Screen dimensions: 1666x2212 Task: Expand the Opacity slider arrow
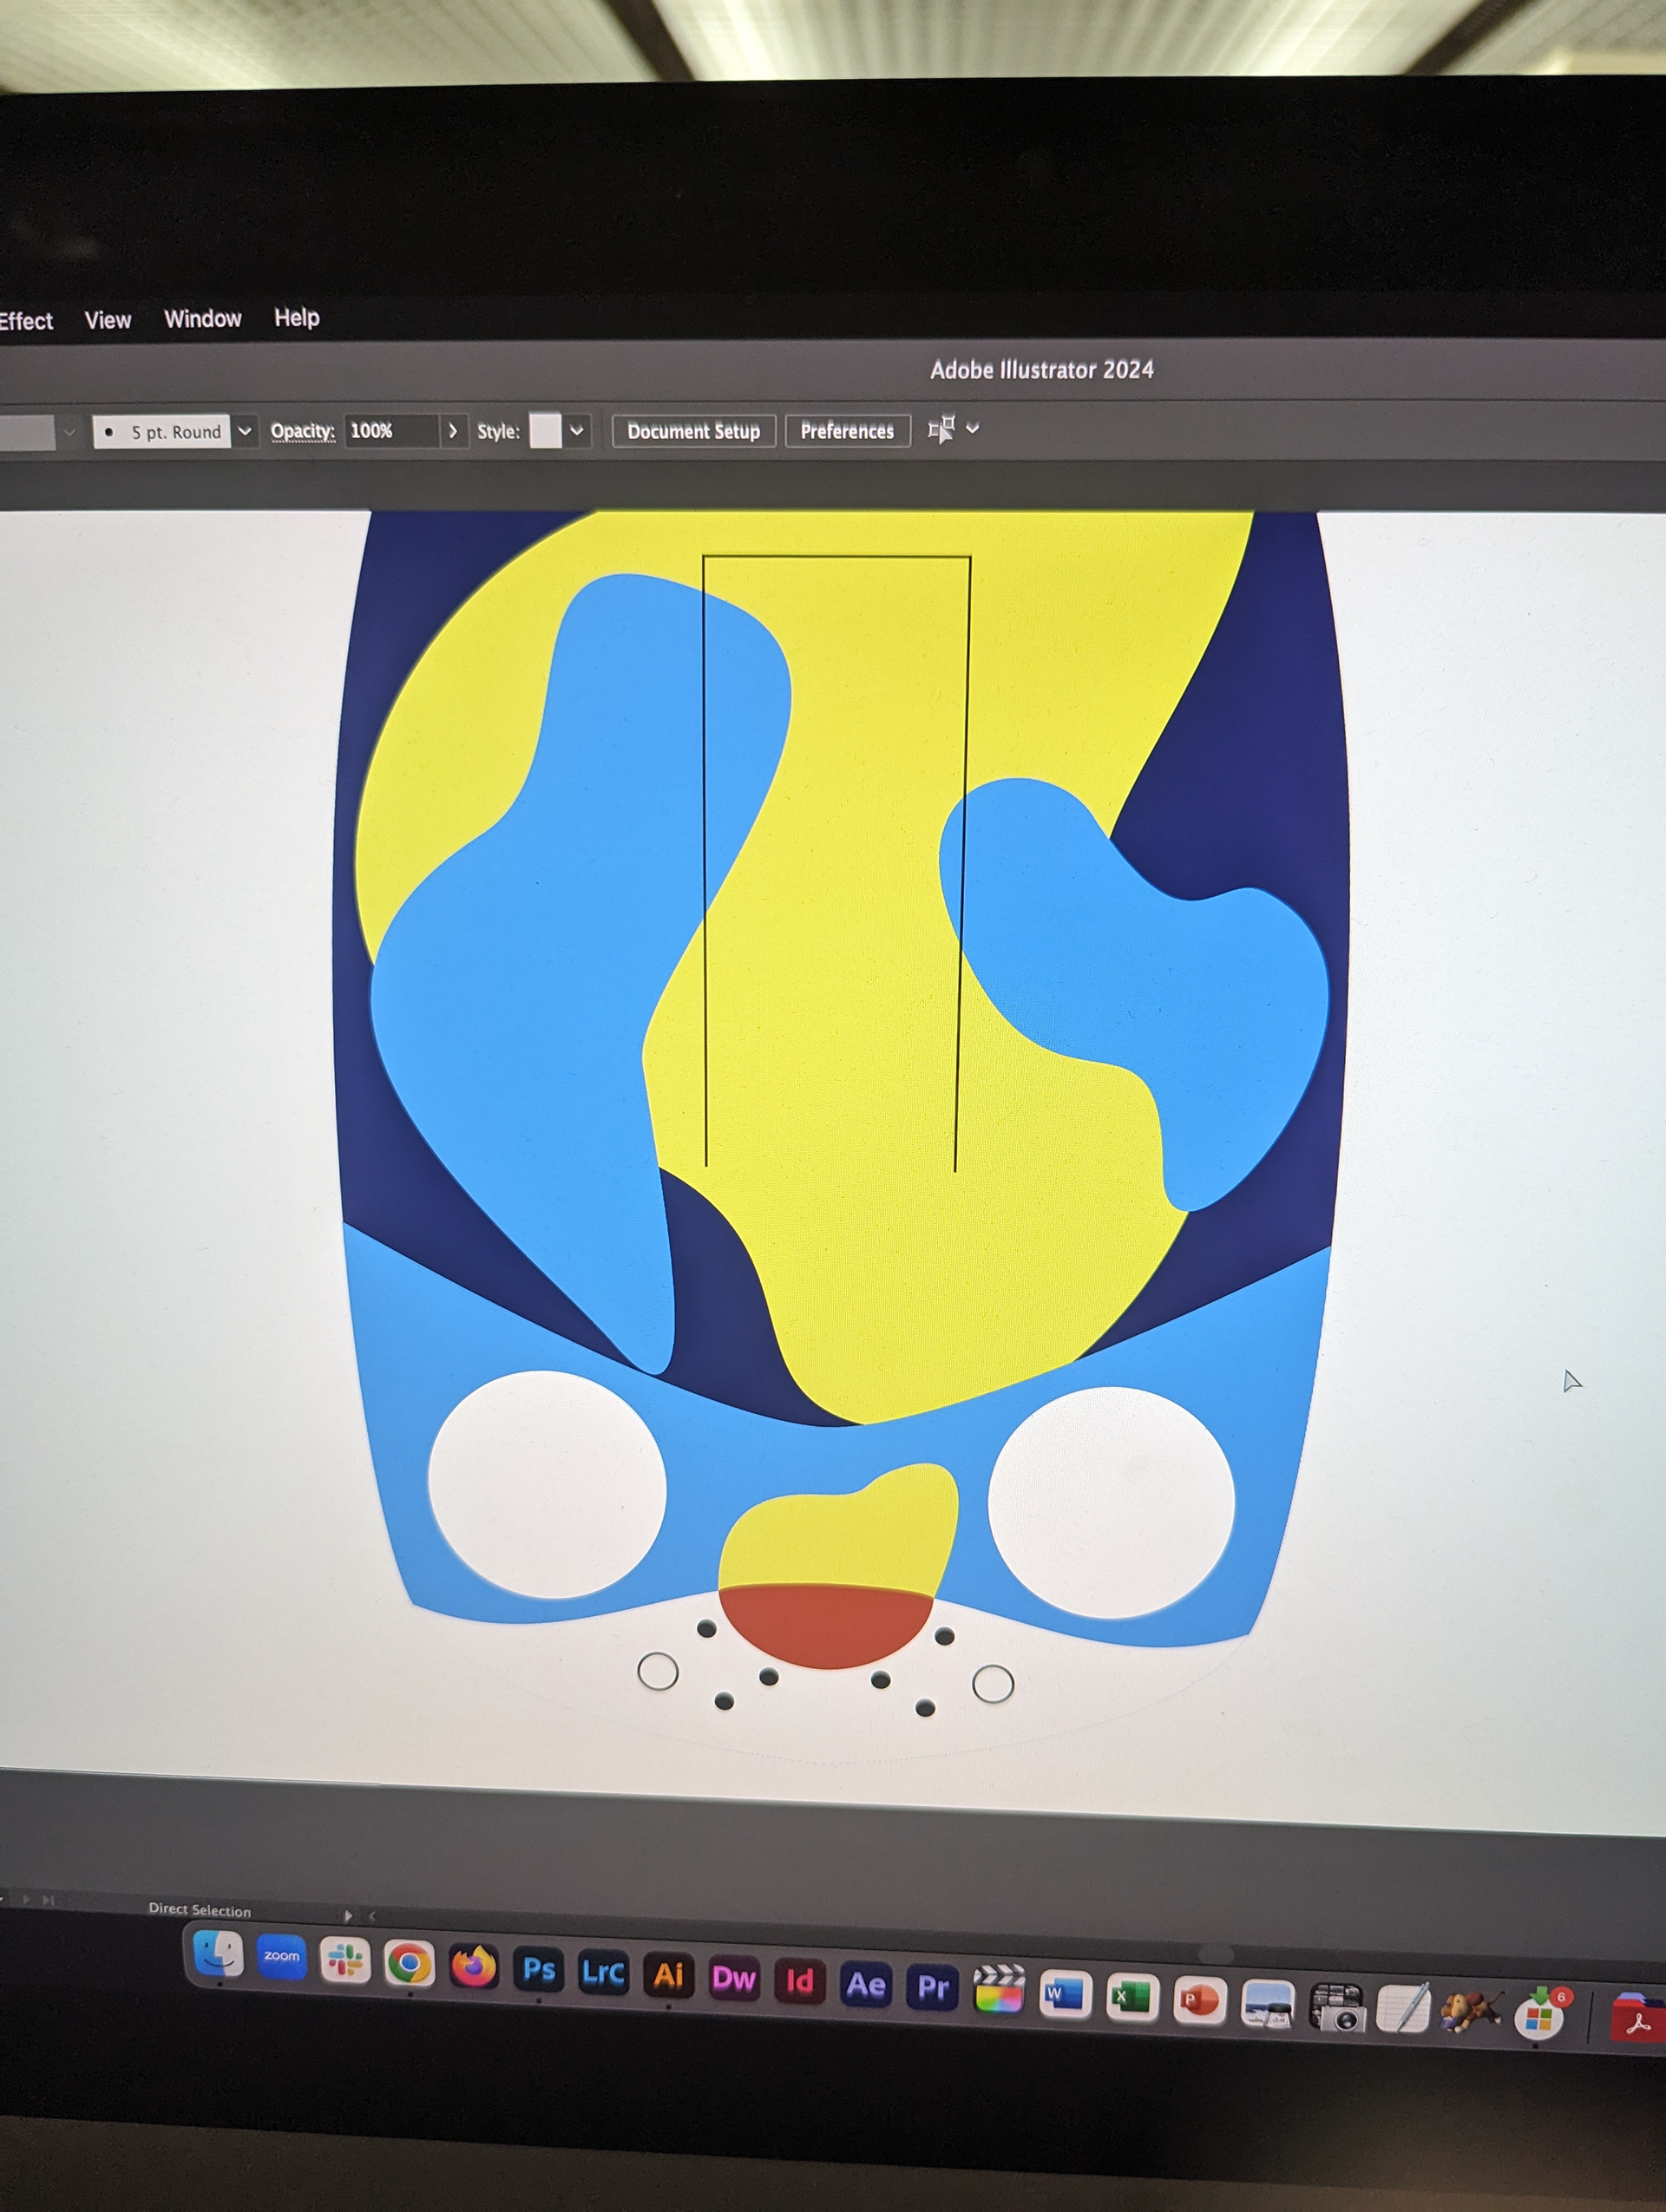[x=453, y=431]
